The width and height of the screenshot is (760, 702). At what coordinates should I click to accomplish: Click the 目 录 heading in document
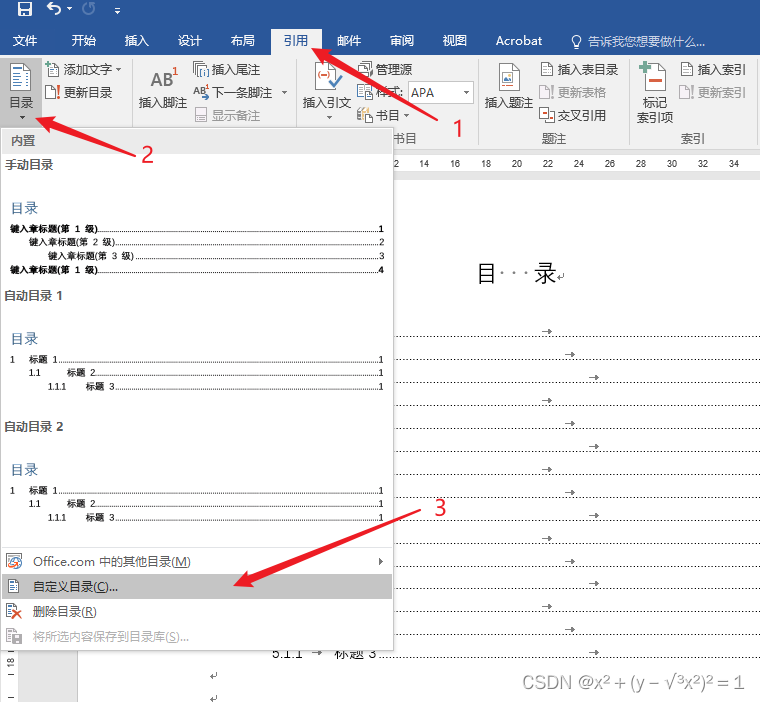click(x=517, y=274)
